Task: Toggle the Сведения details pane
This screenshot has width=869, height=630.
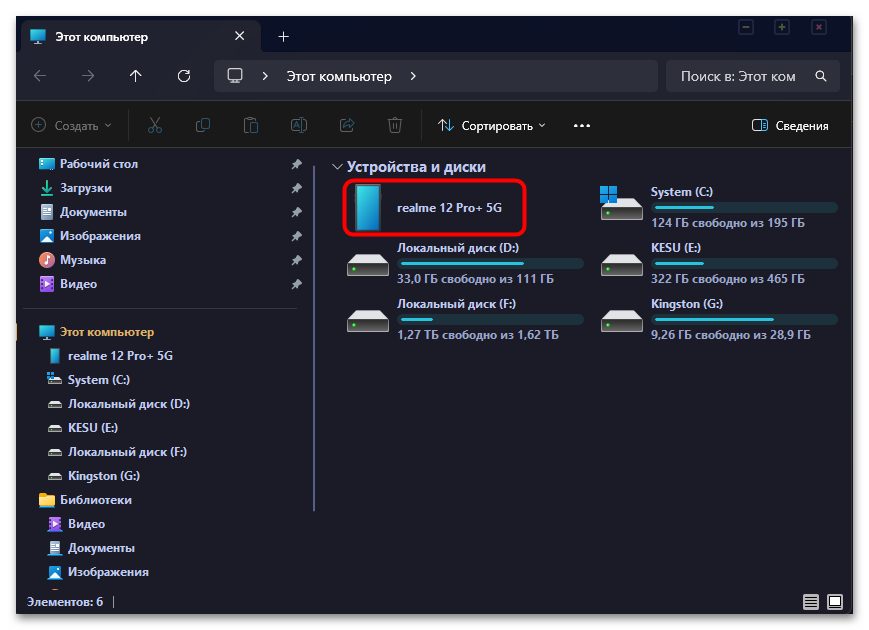Action: click(790, 126)
